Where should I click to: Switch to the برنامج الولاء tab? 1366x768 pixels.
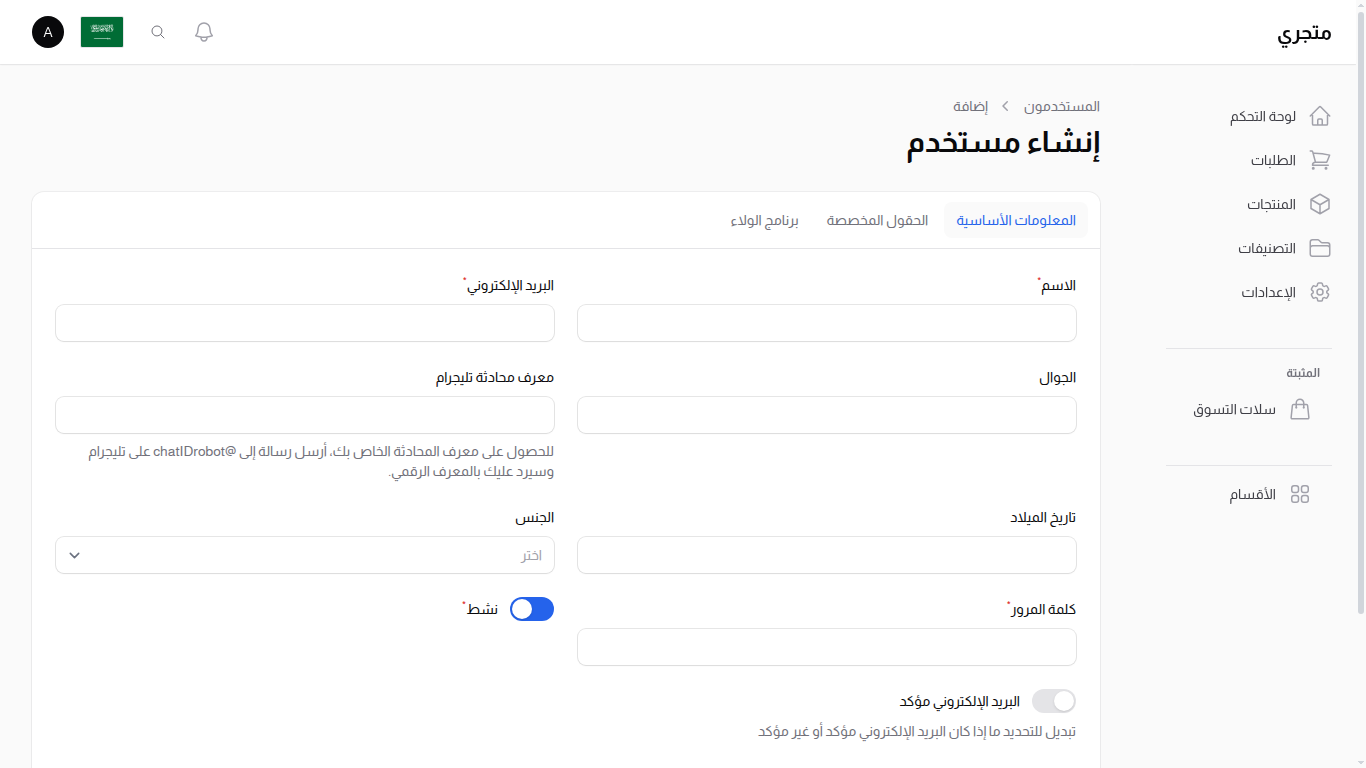coord(765,220)
